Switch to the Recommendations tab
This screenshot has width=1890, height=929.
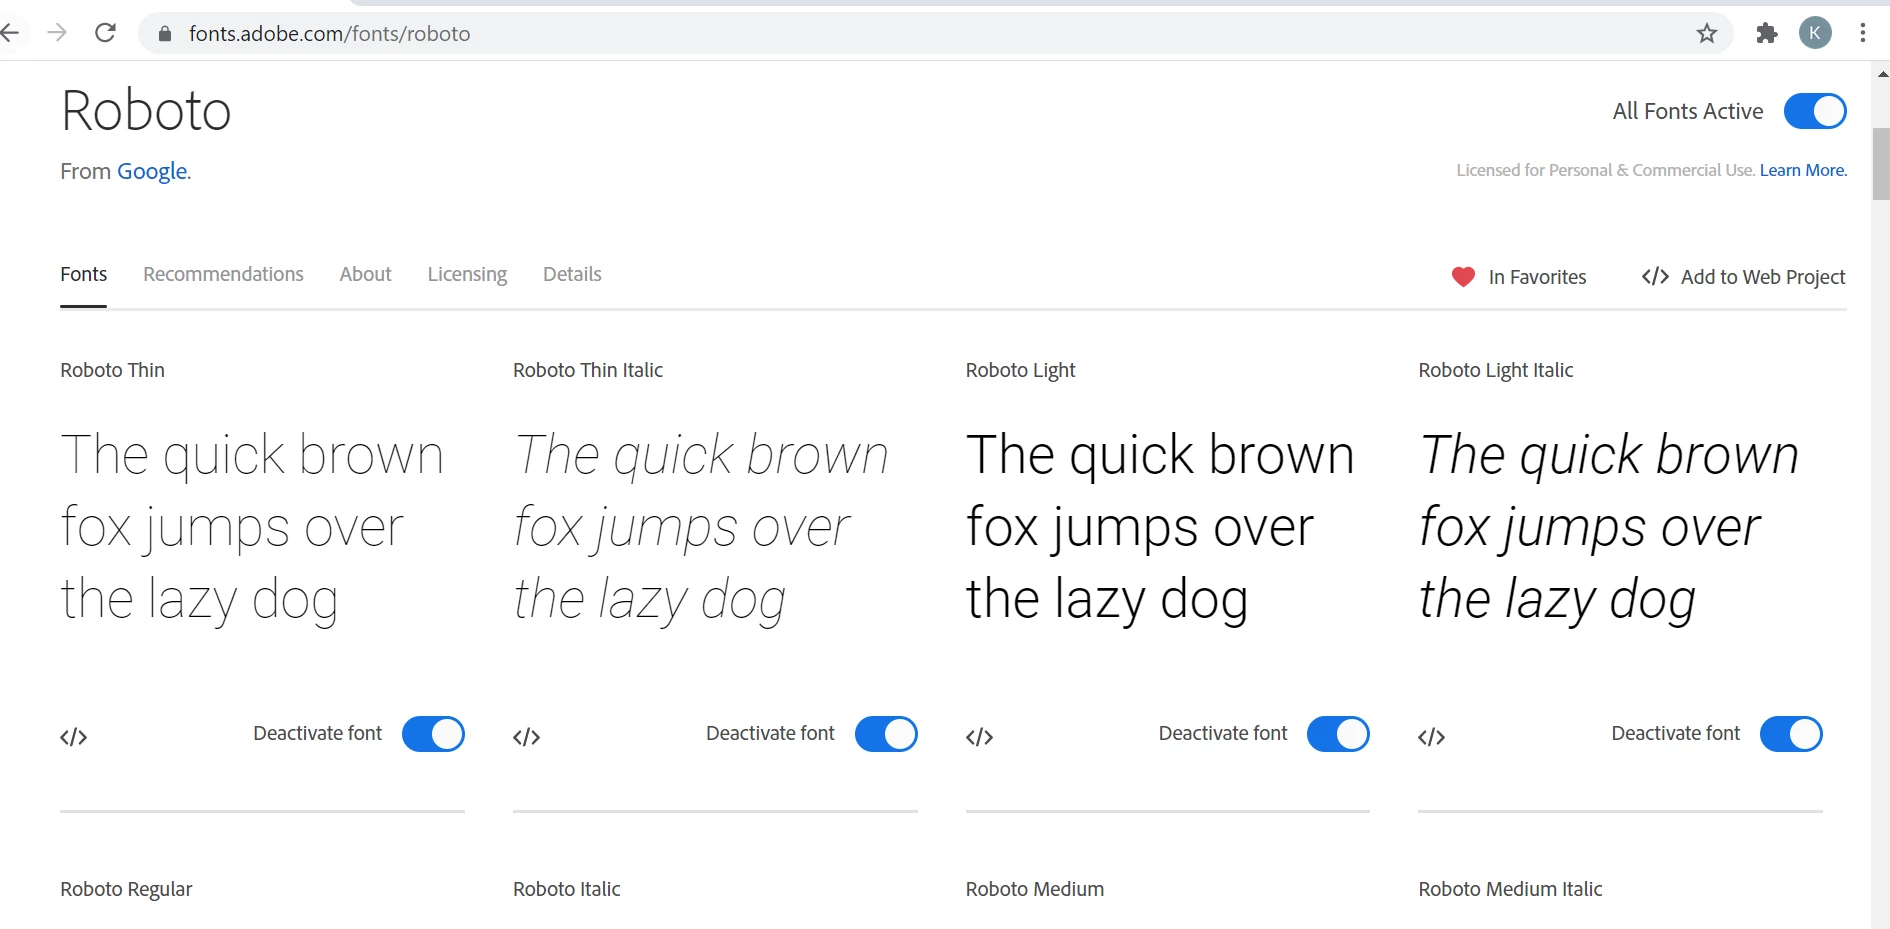[223, 274]
